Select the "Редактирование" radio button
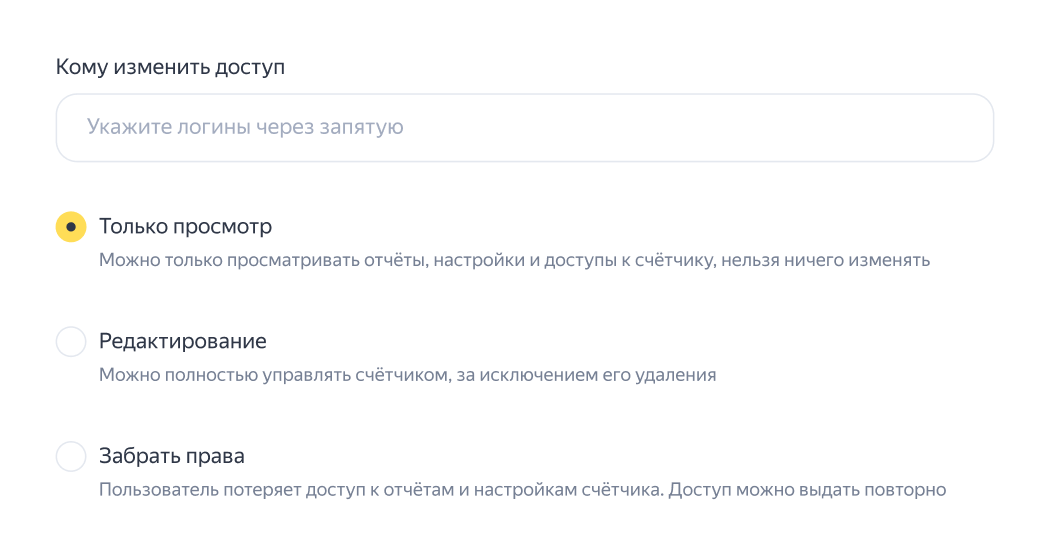 71,342
